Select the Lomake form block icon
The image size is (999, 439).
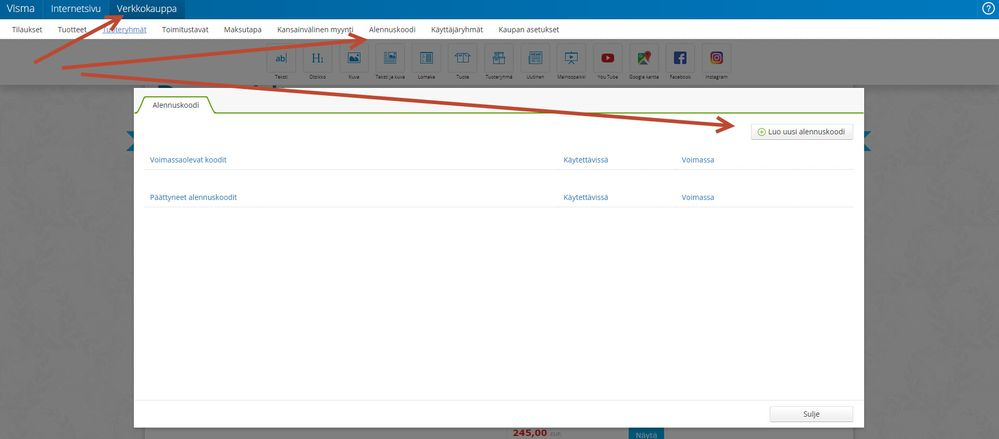click(426, 58)
